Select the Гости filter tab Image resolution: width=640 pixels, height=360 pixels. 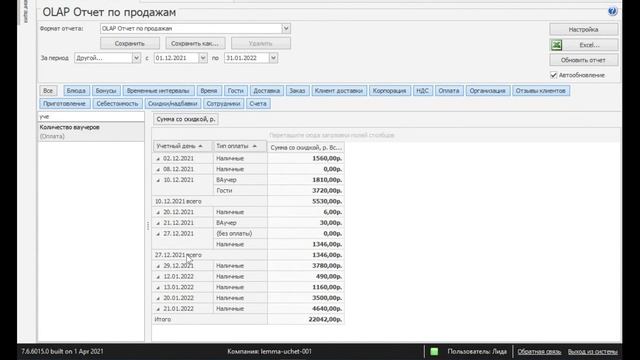click(236, 91)
